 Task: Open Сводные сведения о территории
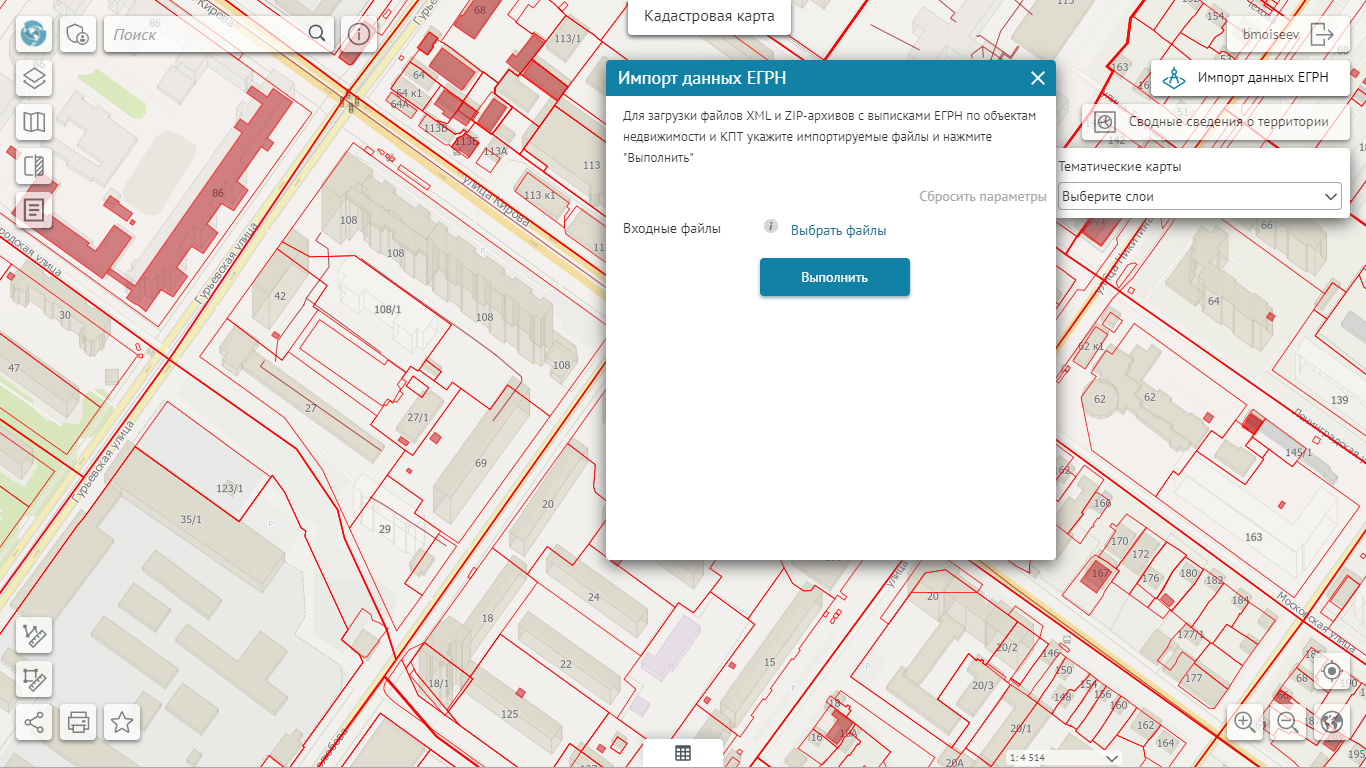pyautogui.click(x=1215, y=122)
